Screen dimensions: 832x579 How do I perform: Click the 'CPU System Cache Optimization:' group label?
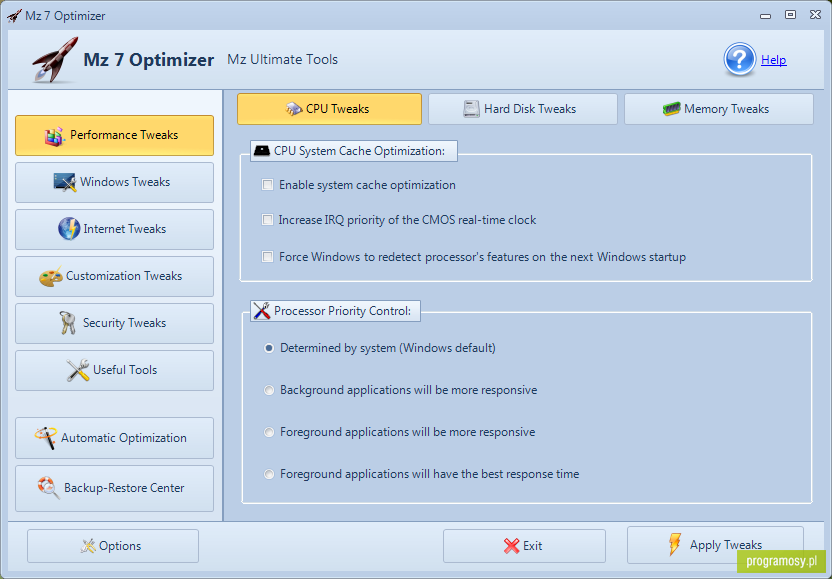tap(359, 151)
